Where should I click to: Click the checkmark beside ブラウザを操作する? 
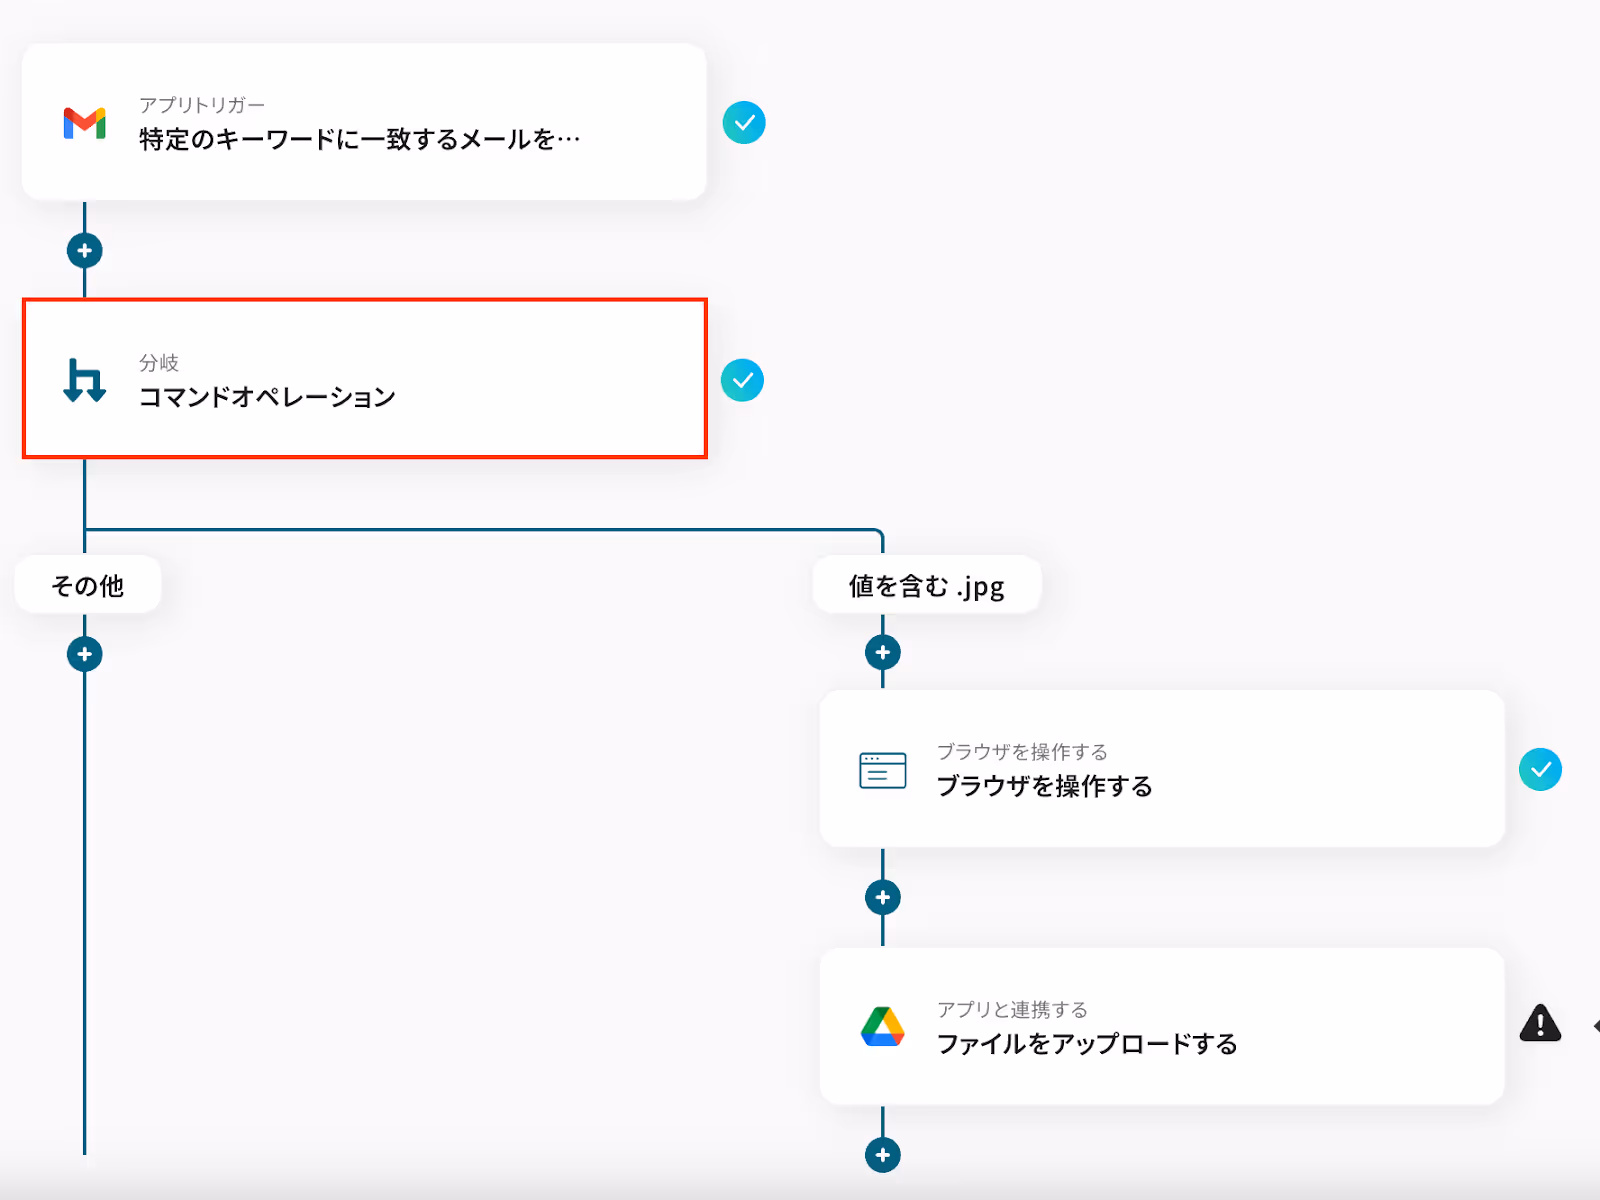click(x=1541, y=769)
